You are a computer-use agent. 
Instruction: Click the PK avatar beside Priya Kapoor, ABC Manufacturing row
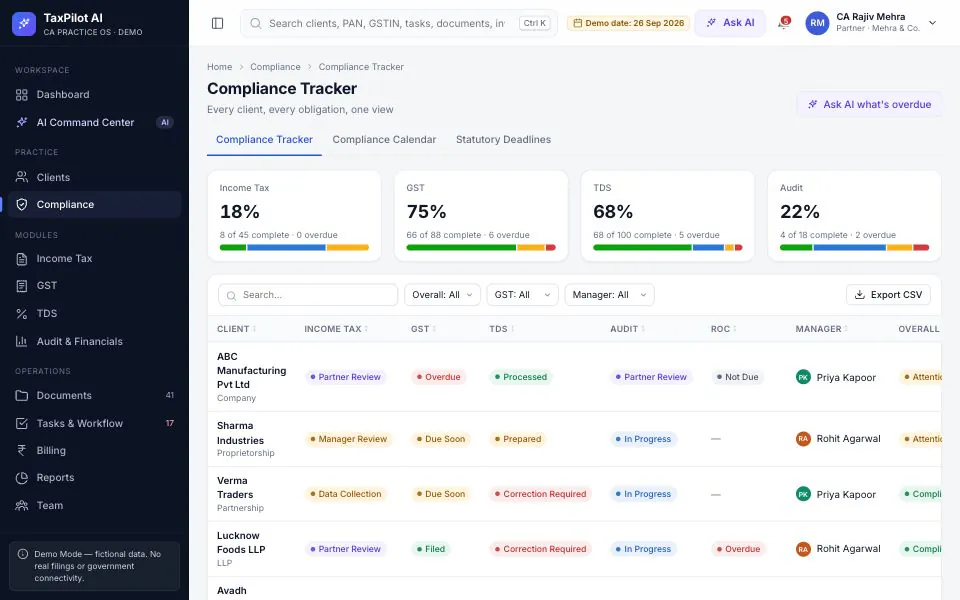click(803, 377)
